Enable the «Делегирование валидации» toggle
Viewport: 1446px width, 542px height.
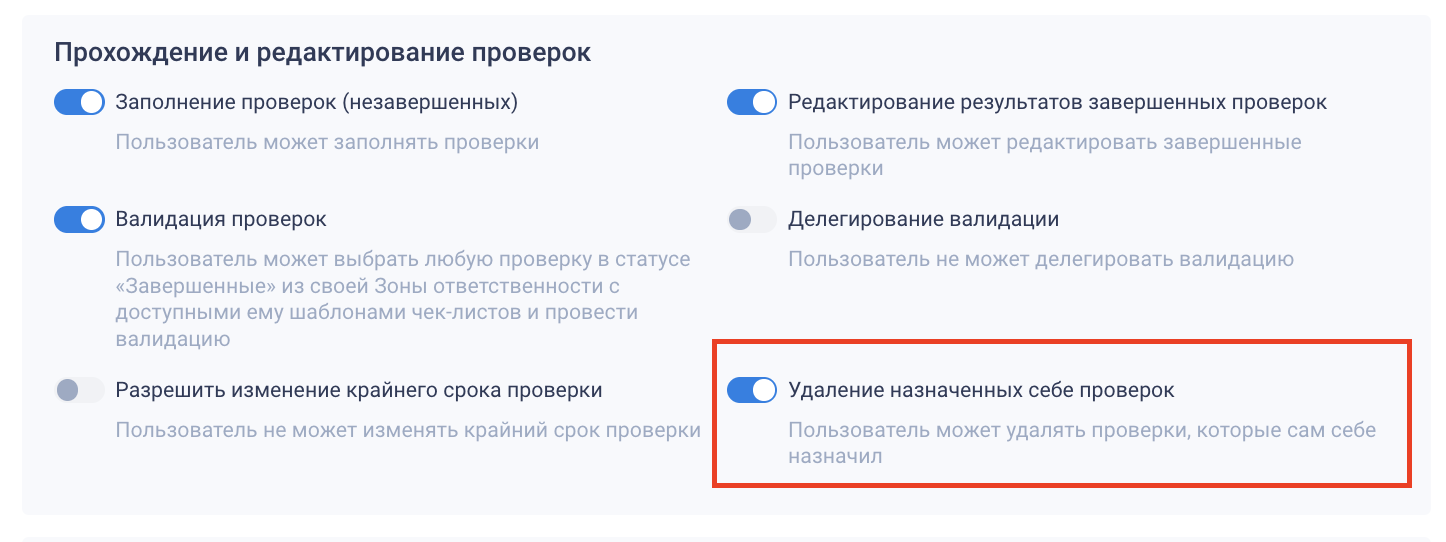[x=752, y=219]
